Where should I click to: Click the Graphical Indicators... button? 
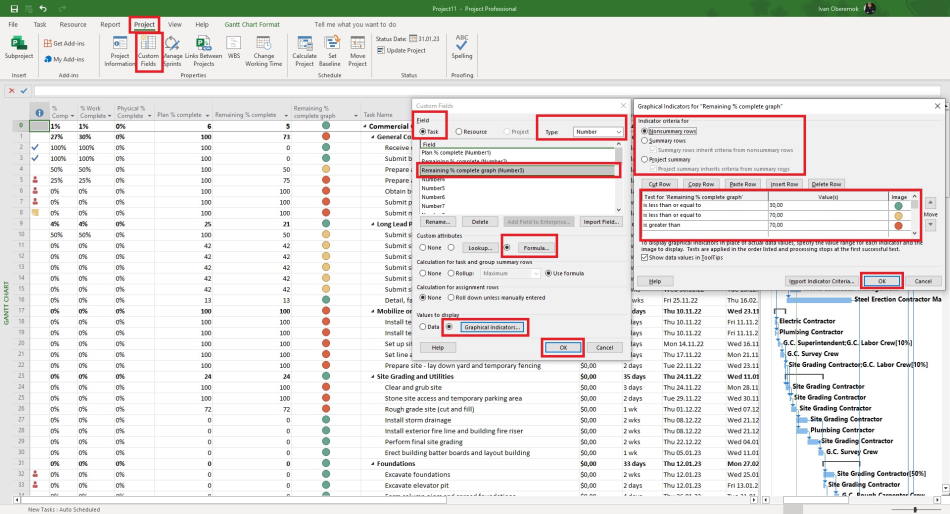492,327
